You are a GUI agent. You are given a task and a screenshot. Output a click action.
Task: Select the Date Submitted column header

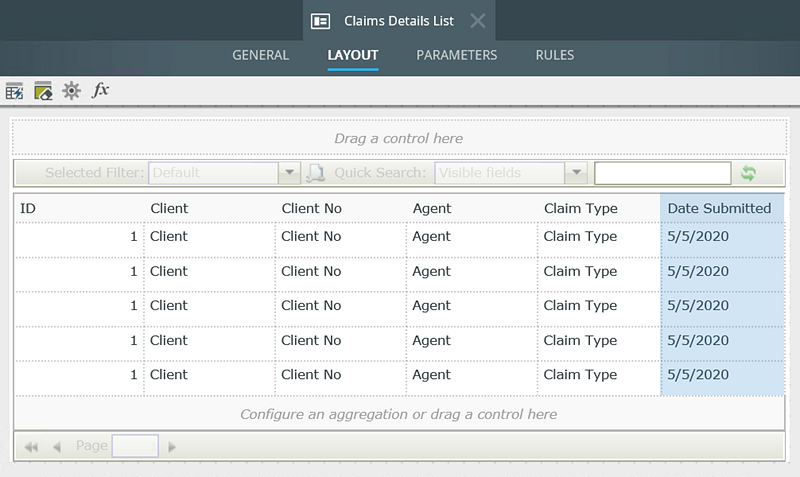tap(720, 208)
